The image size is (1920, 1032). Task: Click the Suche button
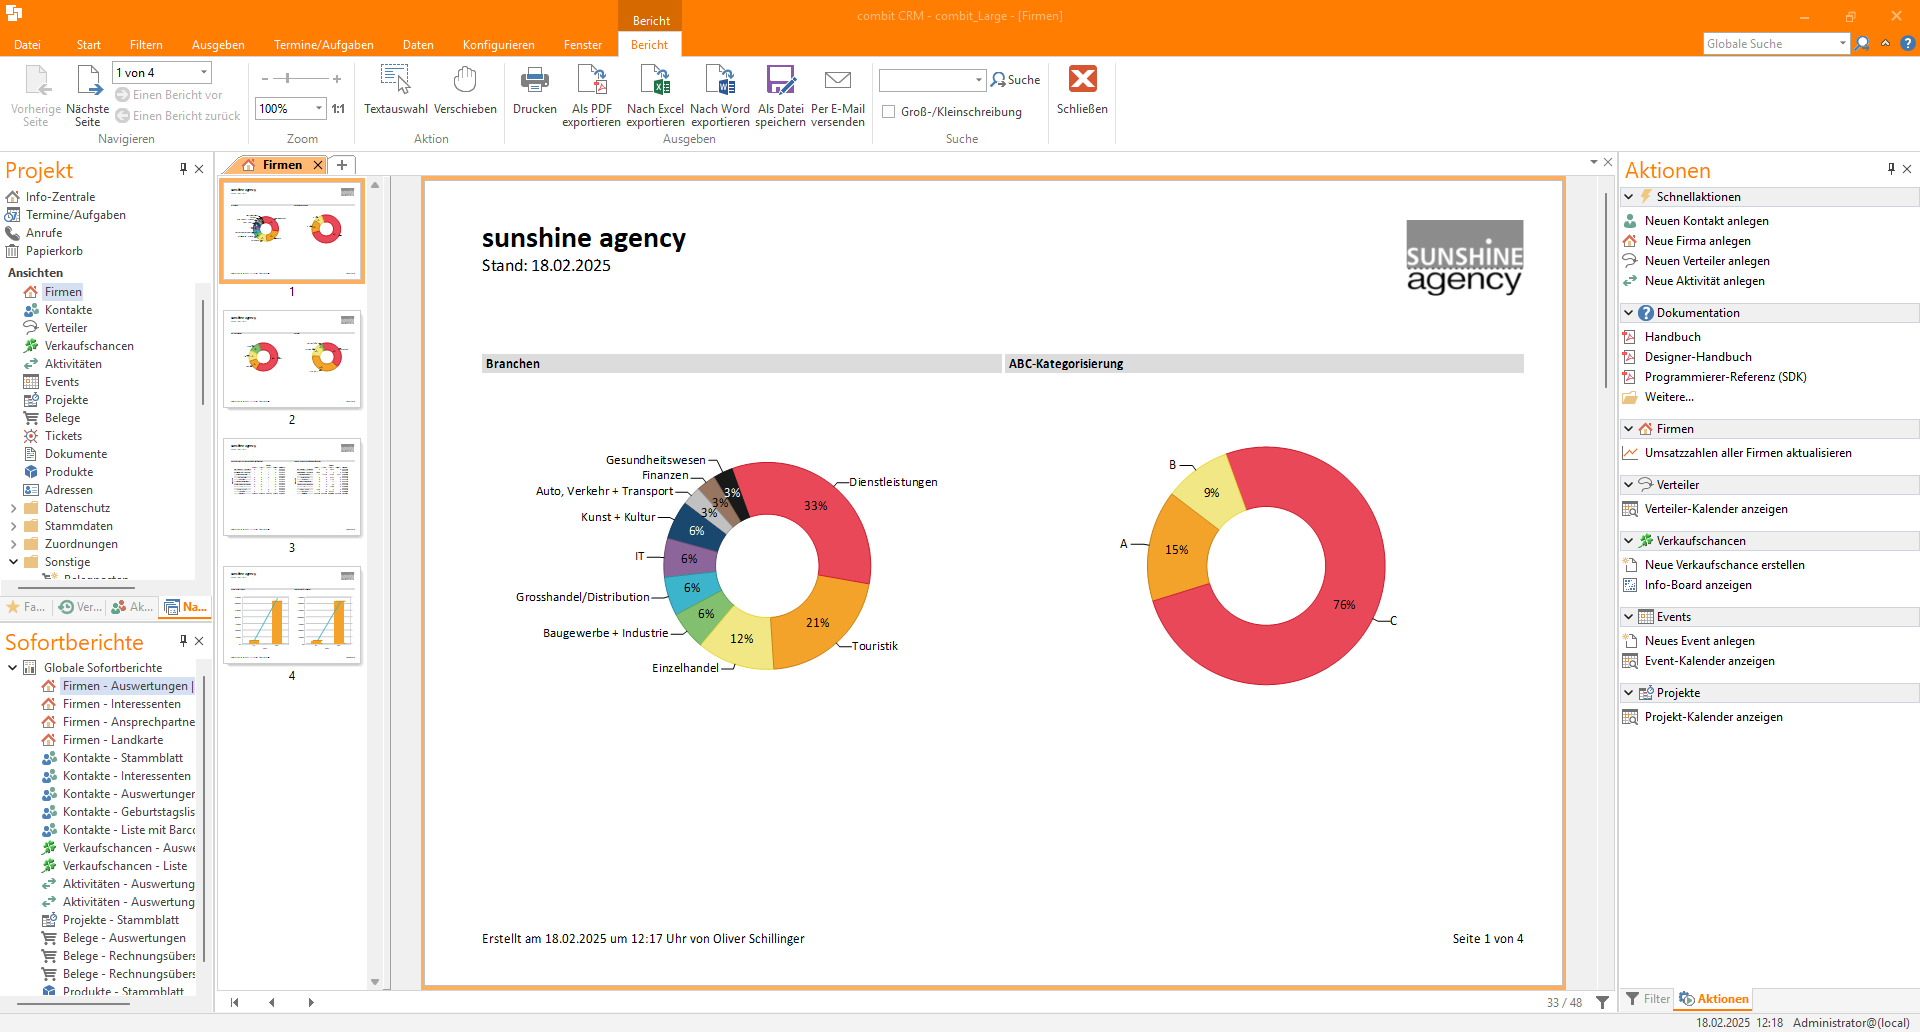click(1015, 80)
